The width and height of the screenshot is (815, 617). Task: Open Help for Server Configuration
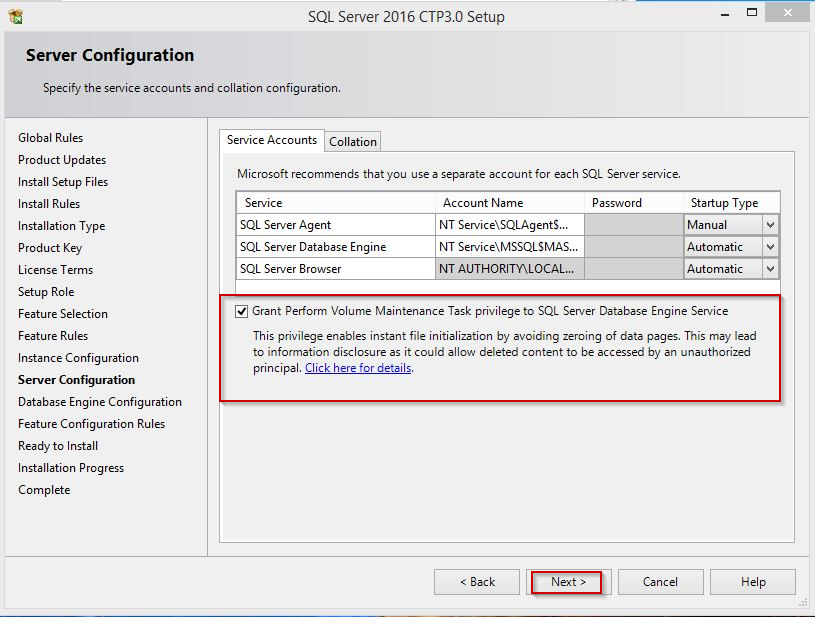pyautogui.click(x=753, y=582)
